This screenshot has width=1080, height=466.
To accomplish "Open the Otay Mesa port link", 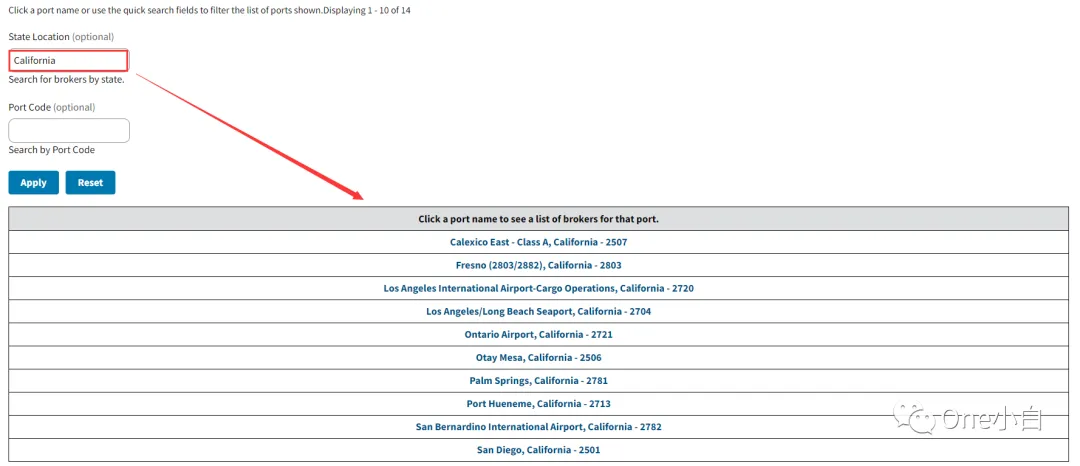I will coord(539,358).
